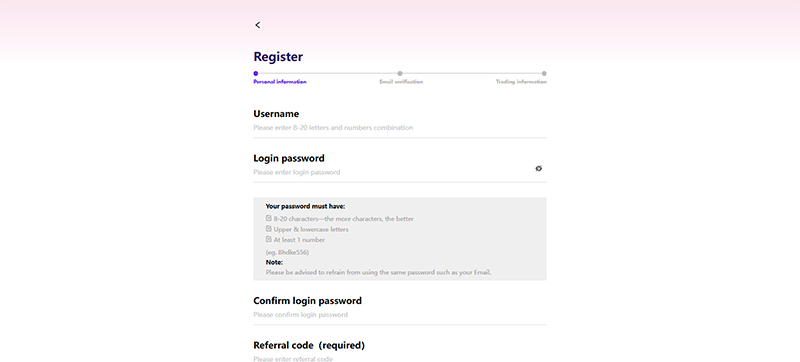Toggle login password visibility eye icon

(538, 168)
